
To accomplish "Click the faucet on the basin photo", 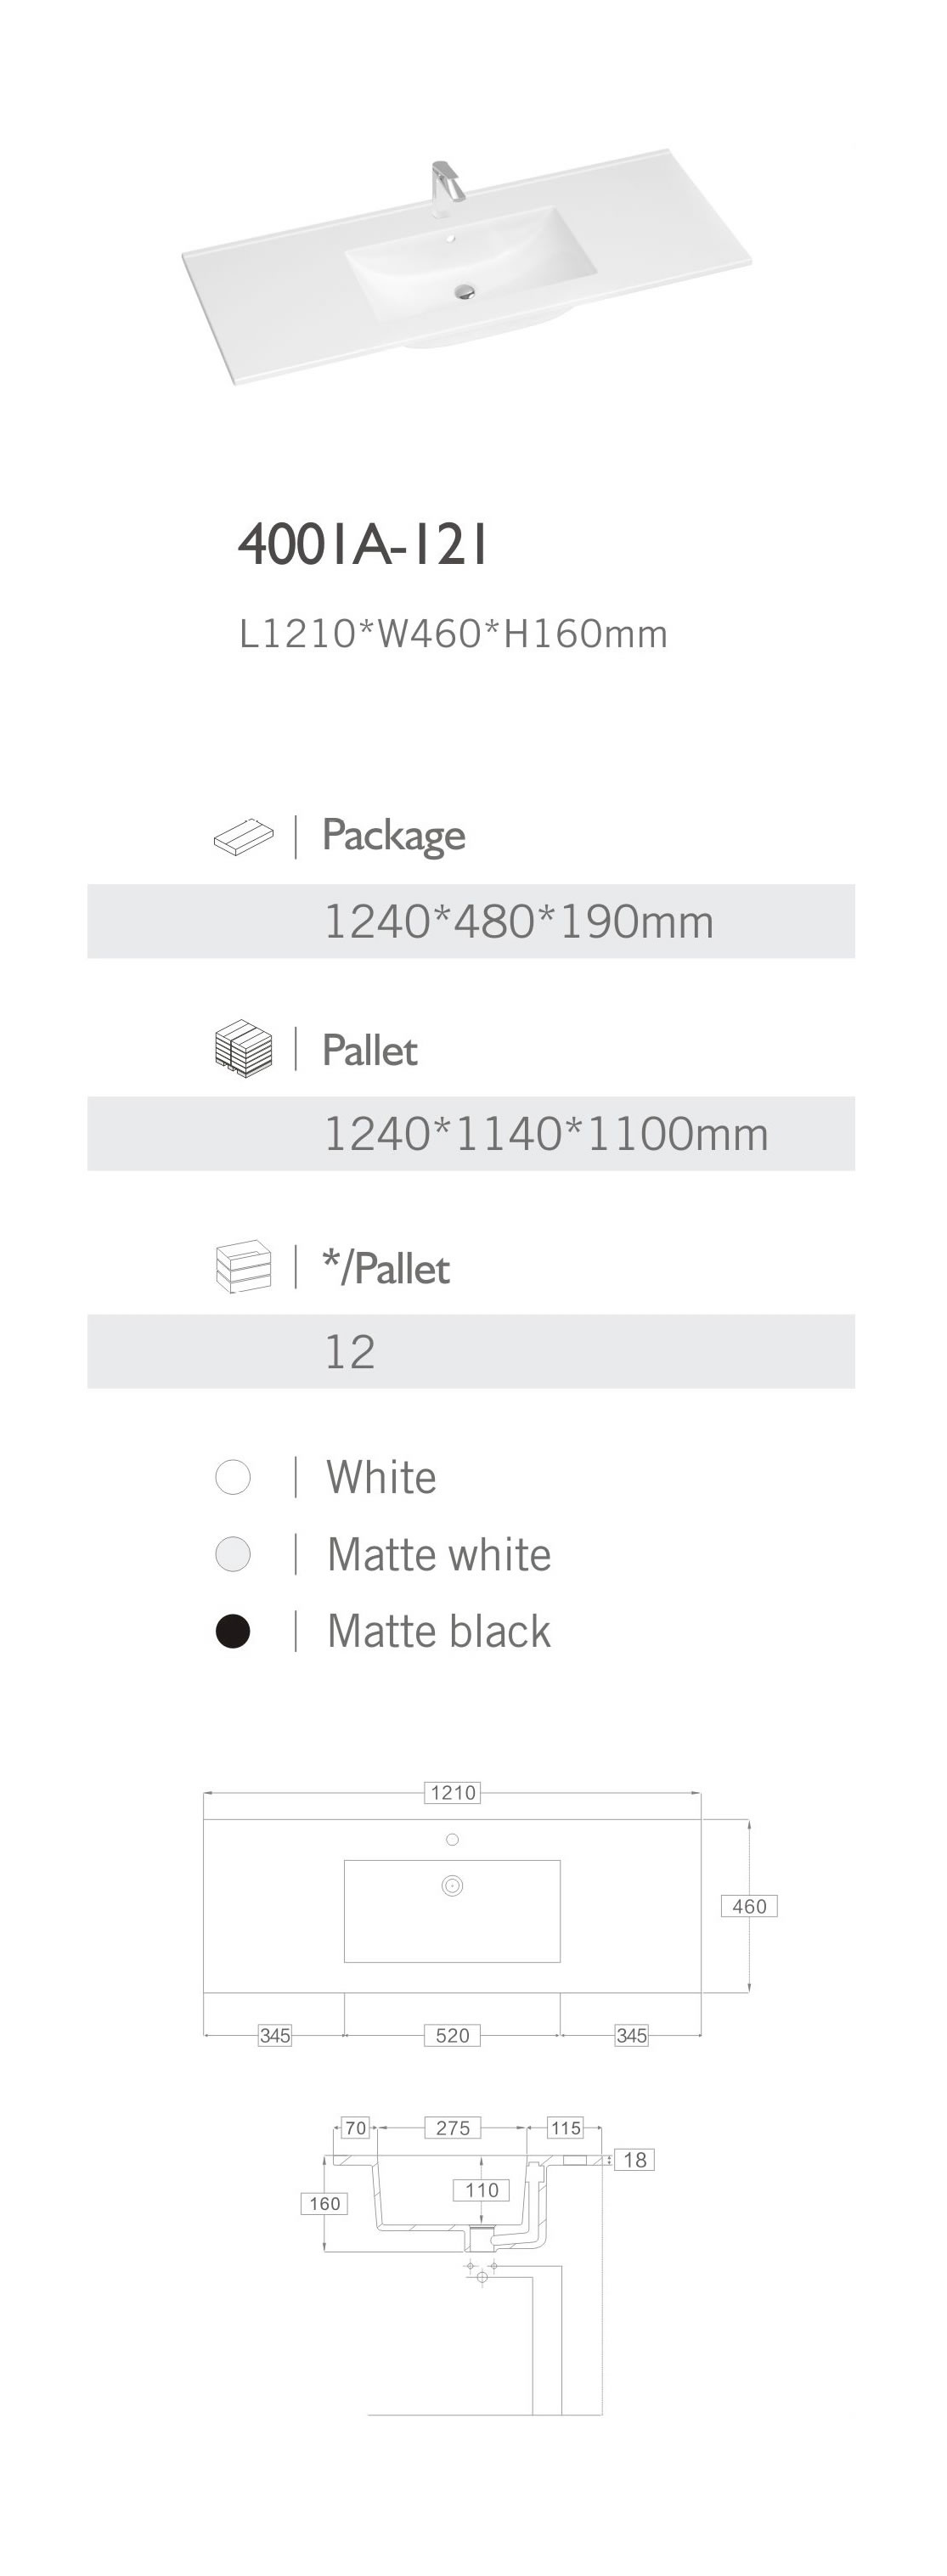I will [x=442, y=187].
